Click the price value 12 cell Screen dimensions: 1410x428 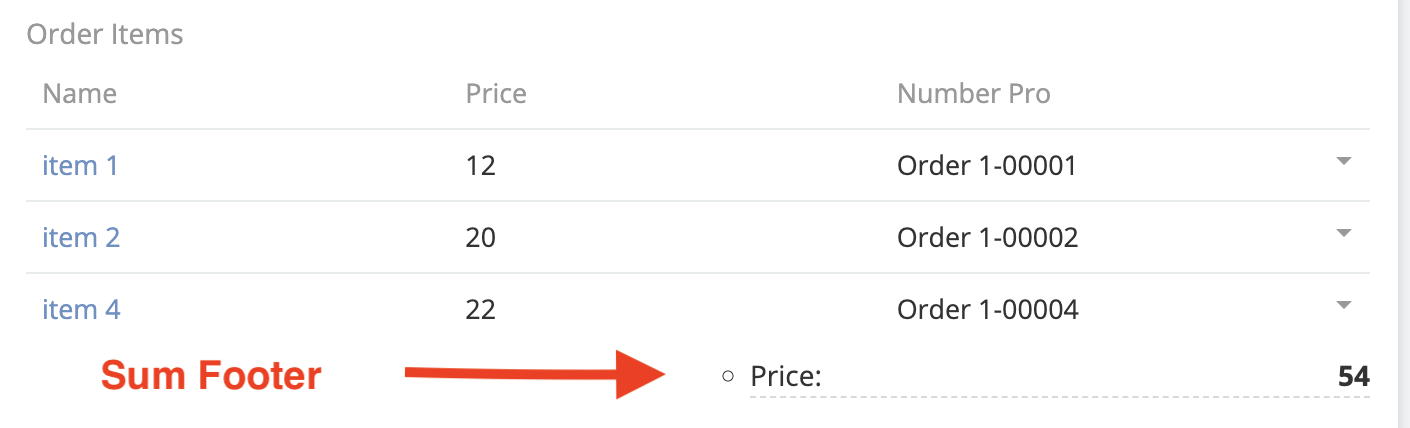(x=481, y=165)
